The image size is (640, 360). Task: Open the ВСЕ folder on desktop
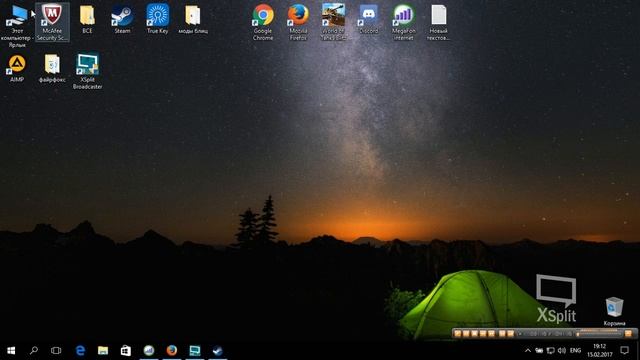pyautogui.click(x=87, y=20)
